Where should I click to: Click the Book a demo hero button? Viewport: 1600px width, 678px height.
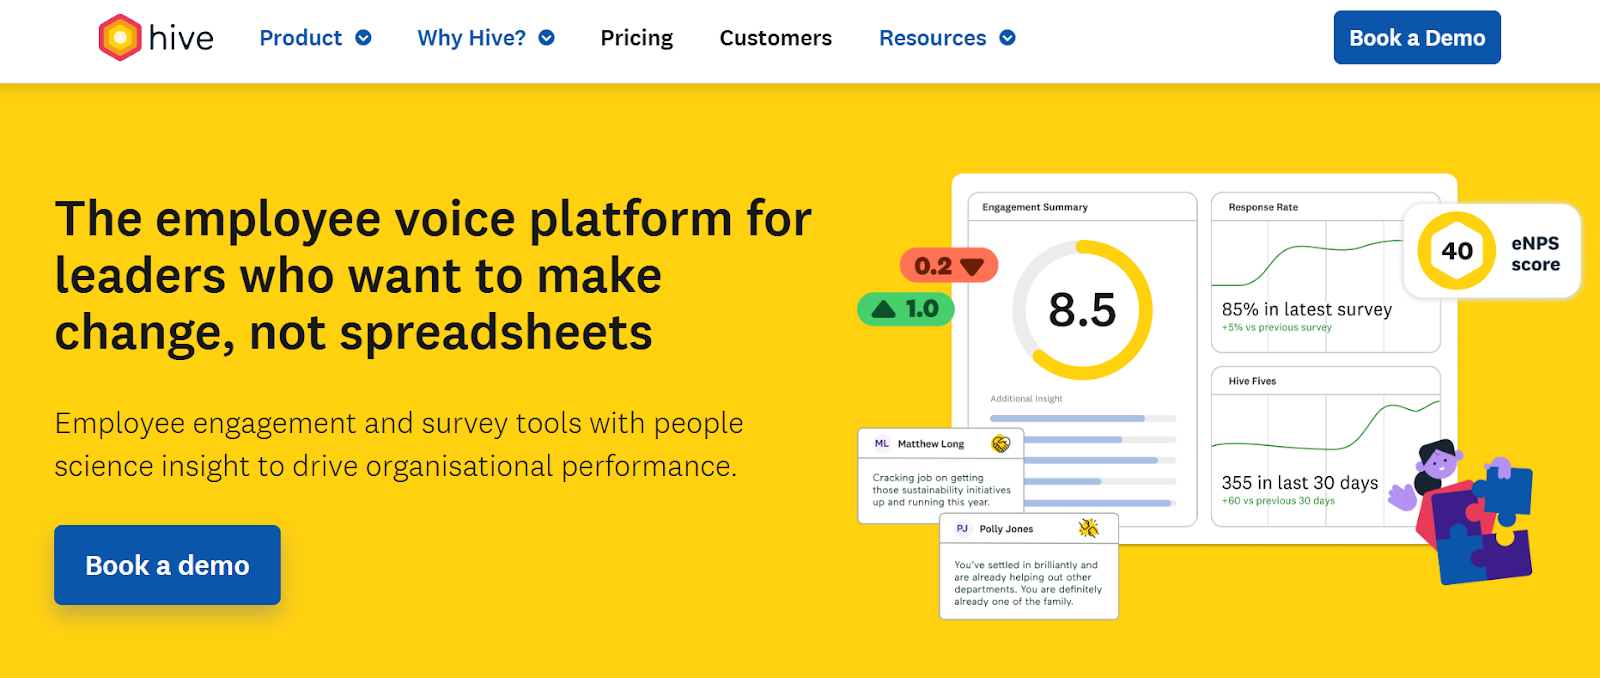point(167,565)
